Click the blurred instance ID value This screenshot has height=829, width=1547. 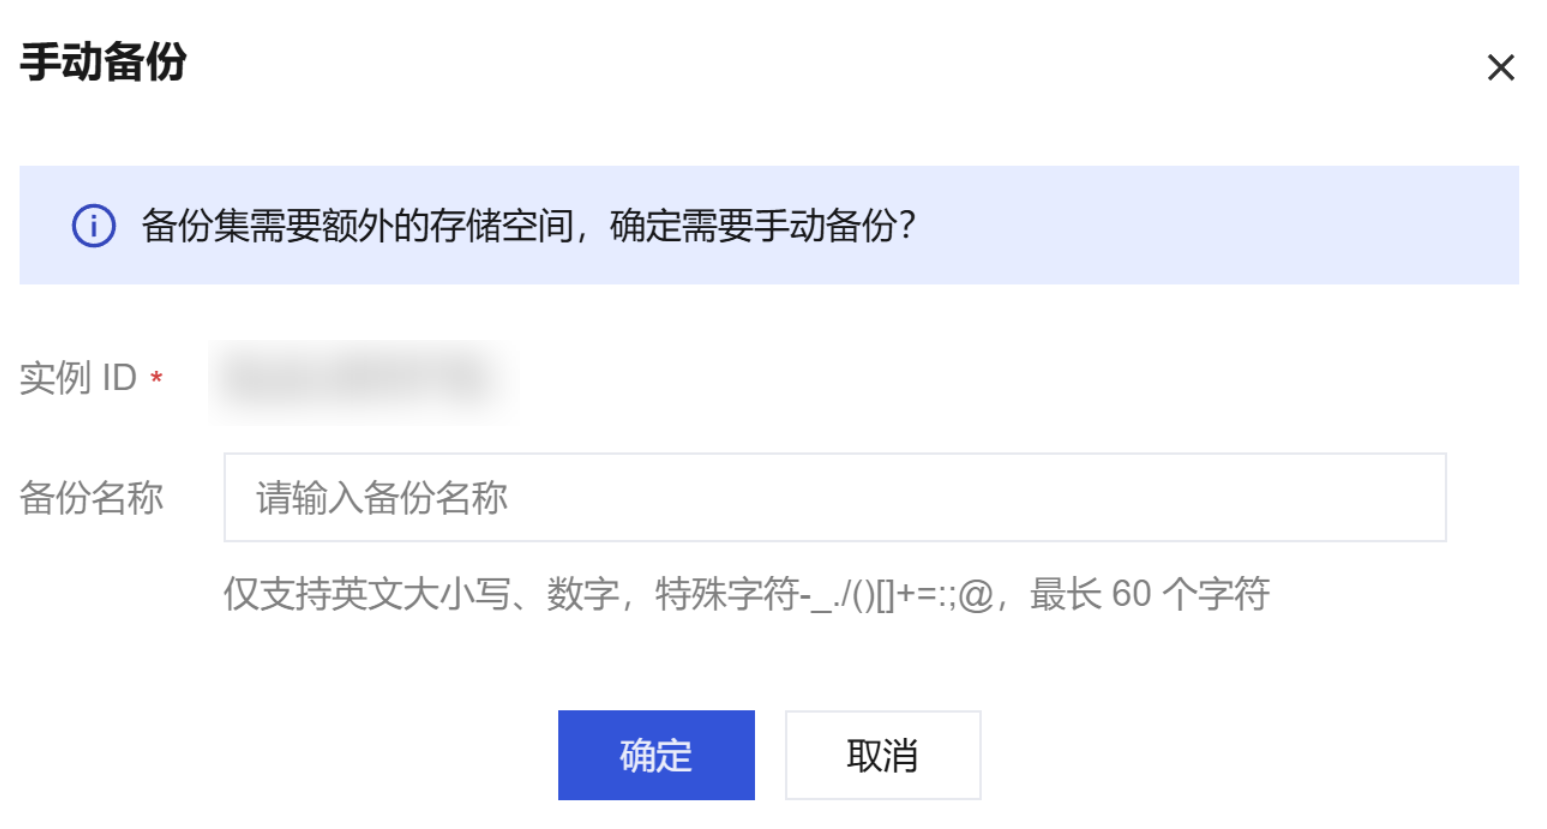pos(362,380)
